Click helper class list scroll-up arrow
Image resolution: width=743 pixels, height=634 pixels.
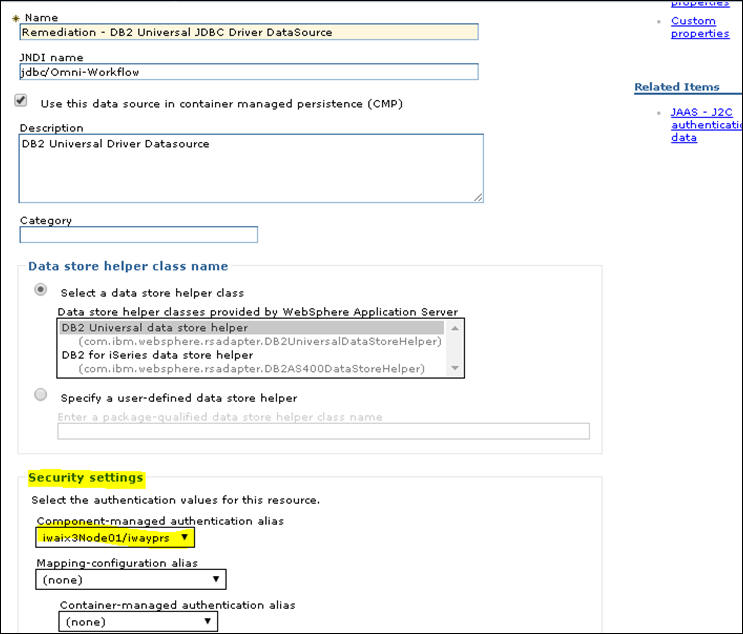(x=455, y=328)
